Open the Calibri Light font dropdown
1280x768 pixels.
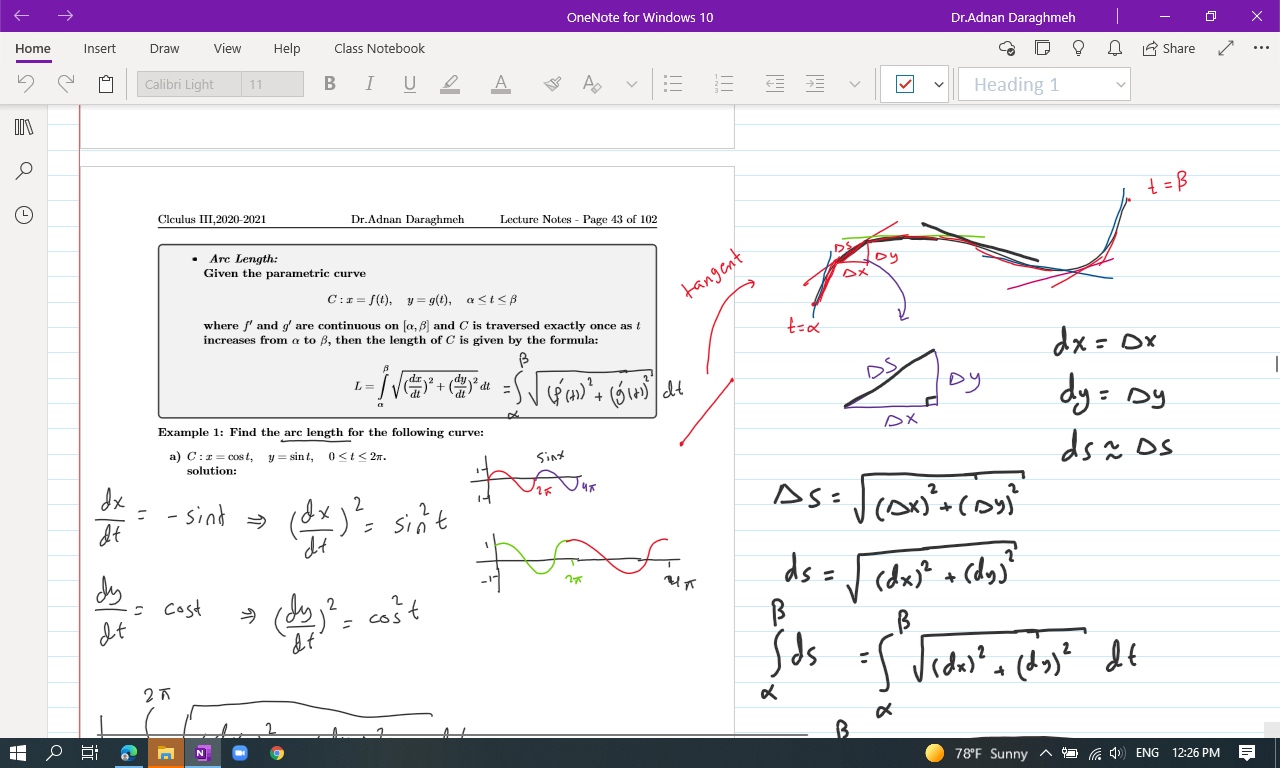tap(189, 85)
